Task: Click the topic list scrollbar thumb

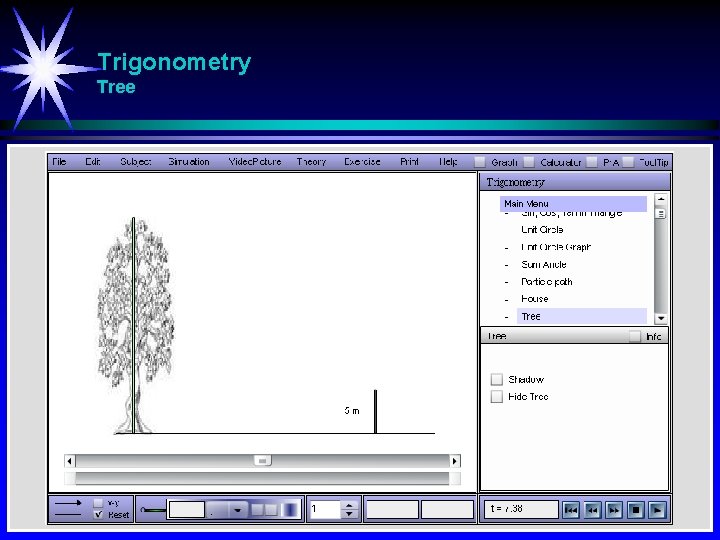Action: (x=661, y=214)
